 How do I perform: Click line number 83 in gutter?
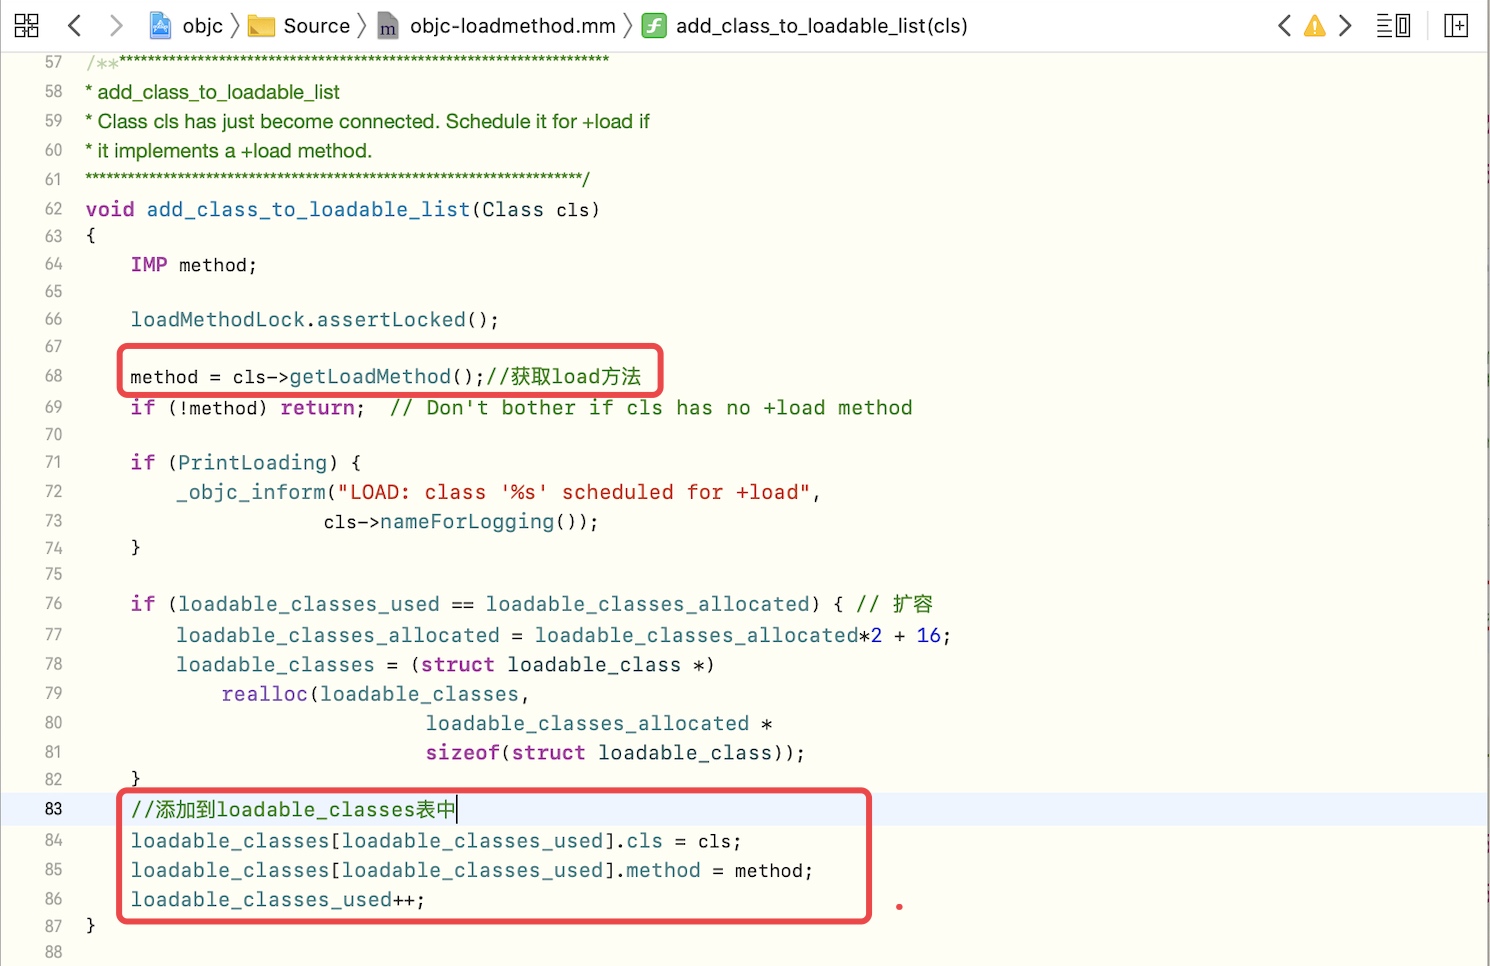pyautogui.click(x=53, y=809)
